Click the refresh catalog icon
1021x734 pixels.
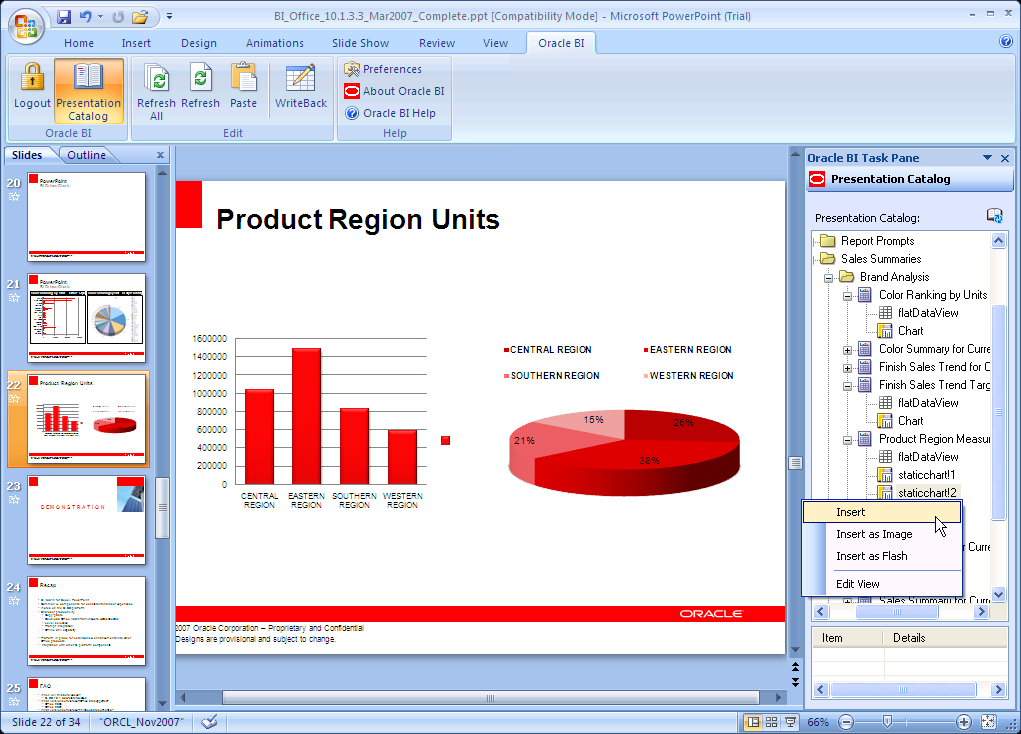pos(994,216)
